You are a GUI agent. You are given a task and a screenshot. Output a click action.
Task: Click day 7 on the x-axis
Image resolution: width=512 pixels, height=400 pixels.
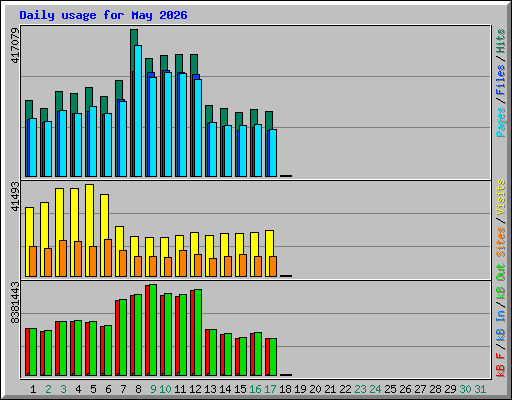pyautogui.click(x=123, y=389)
